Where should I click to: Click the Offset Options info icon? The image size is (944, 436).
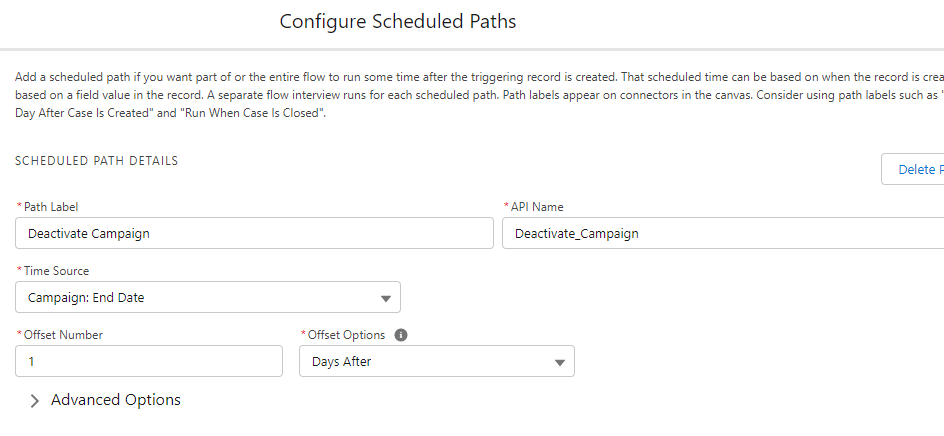click(401, 335)
